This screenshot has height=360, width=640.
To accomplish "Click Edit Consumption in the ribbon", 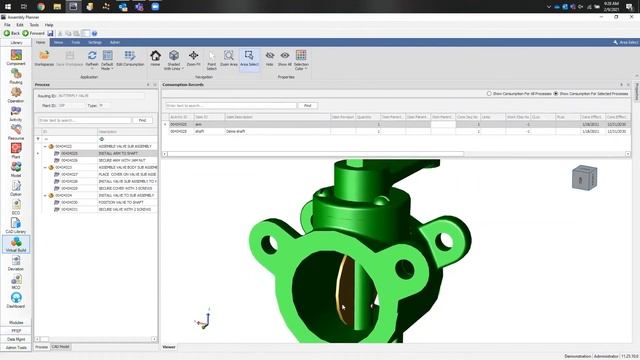I will click(x=130, y=58).
